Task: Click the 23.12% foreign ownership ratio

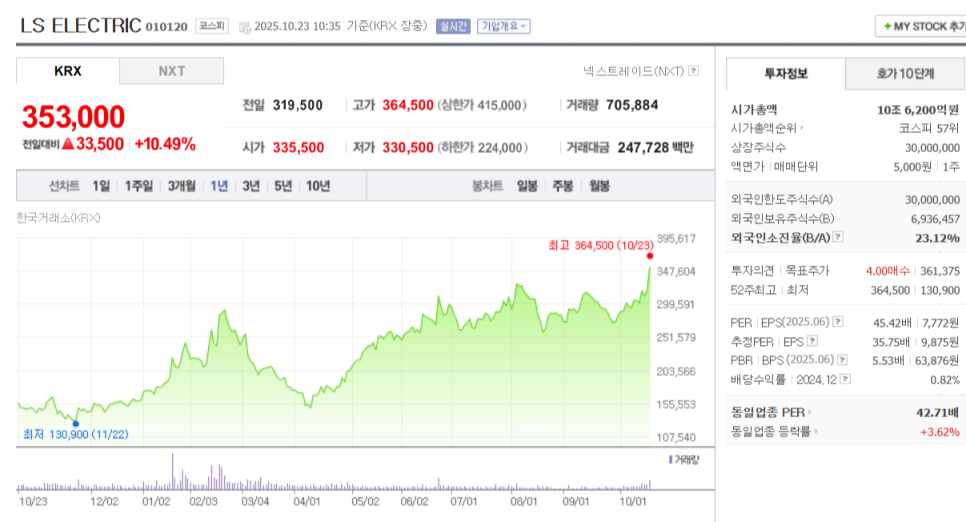Action: [937, 238]
